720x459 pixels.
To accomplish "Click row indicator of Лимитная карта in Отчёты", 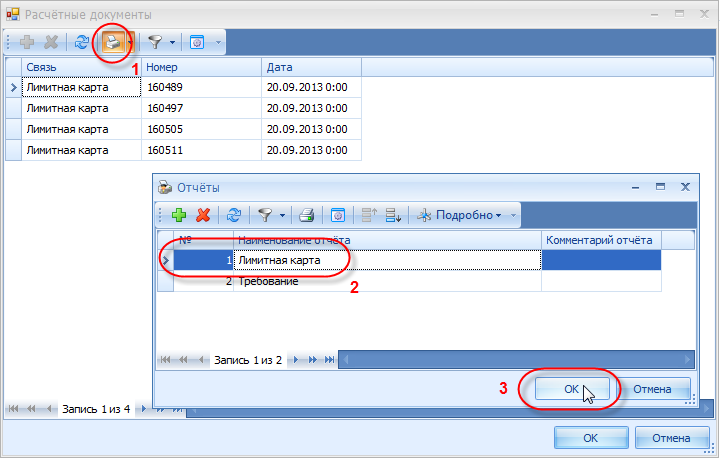I will (165, 260).
